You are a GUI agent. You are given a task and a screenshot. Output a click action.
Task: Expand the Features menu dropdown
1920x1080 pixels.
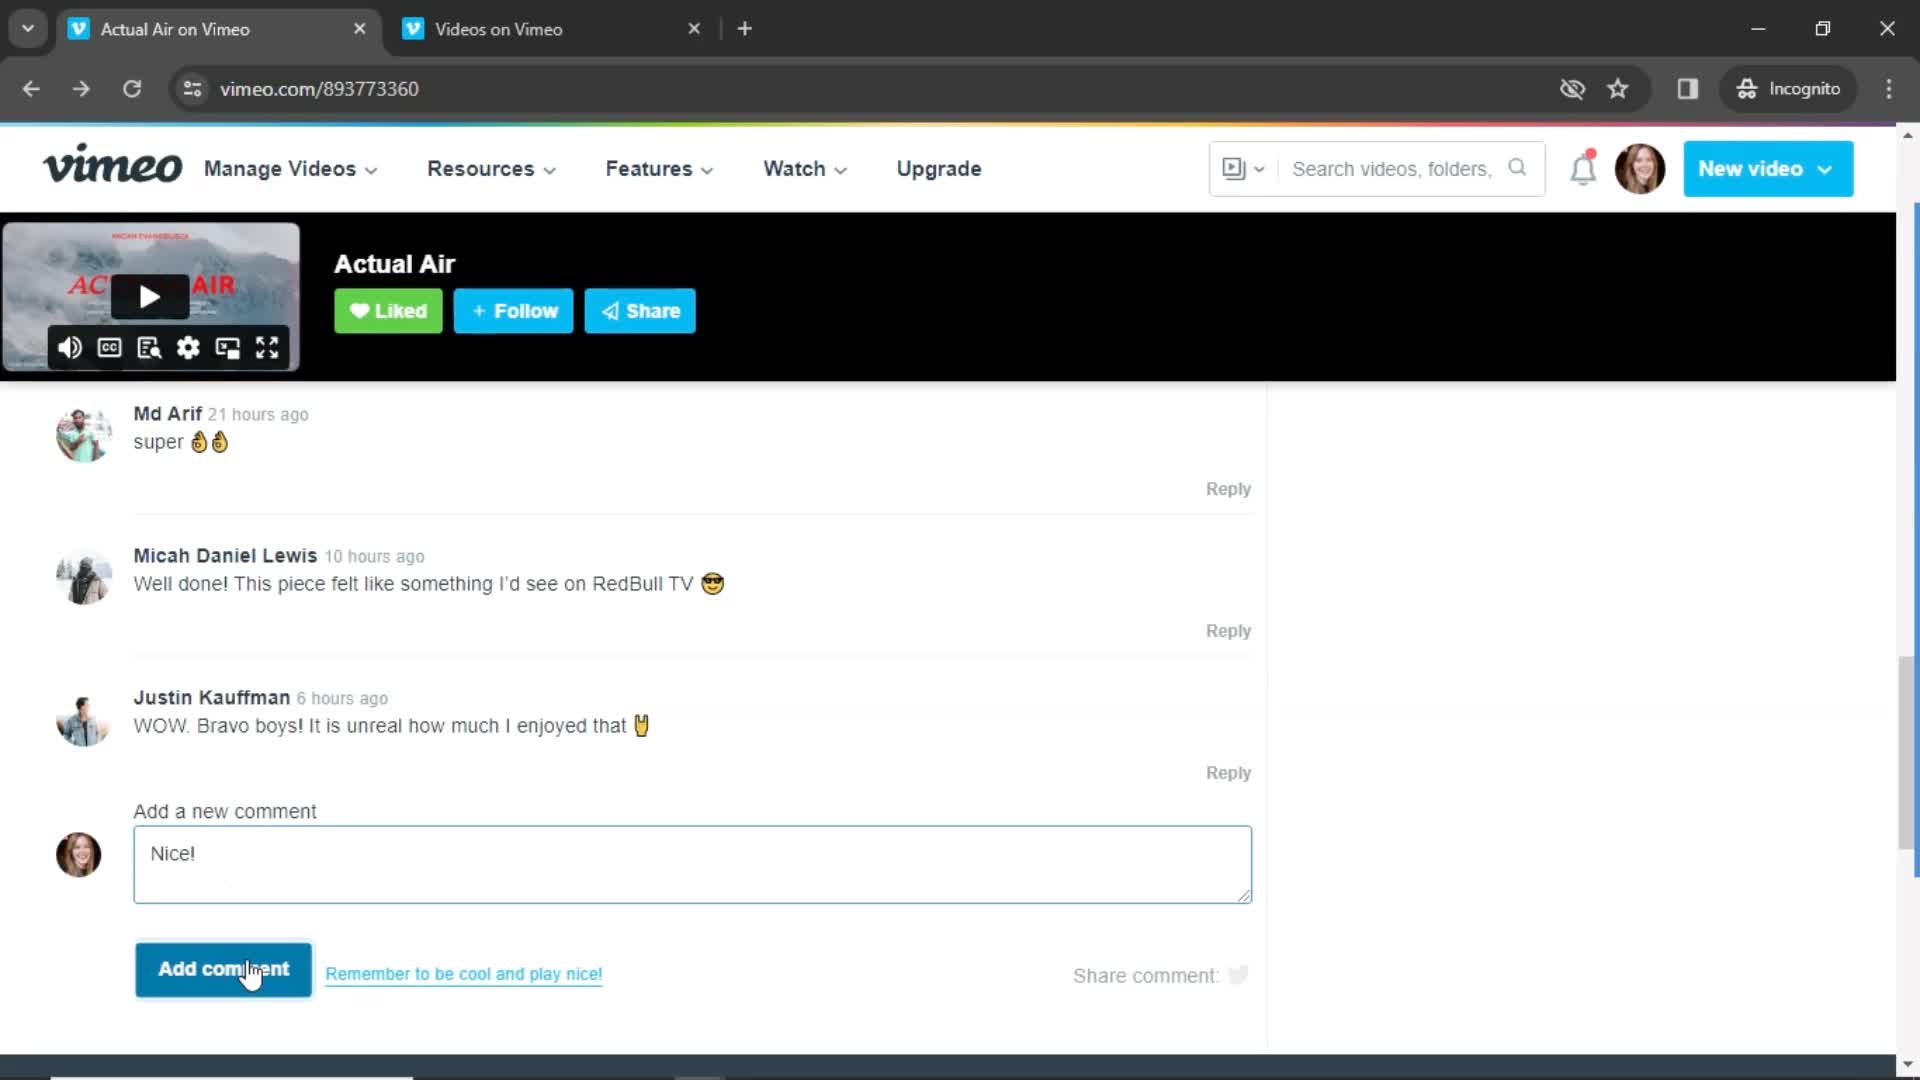[x=658, y=169]
